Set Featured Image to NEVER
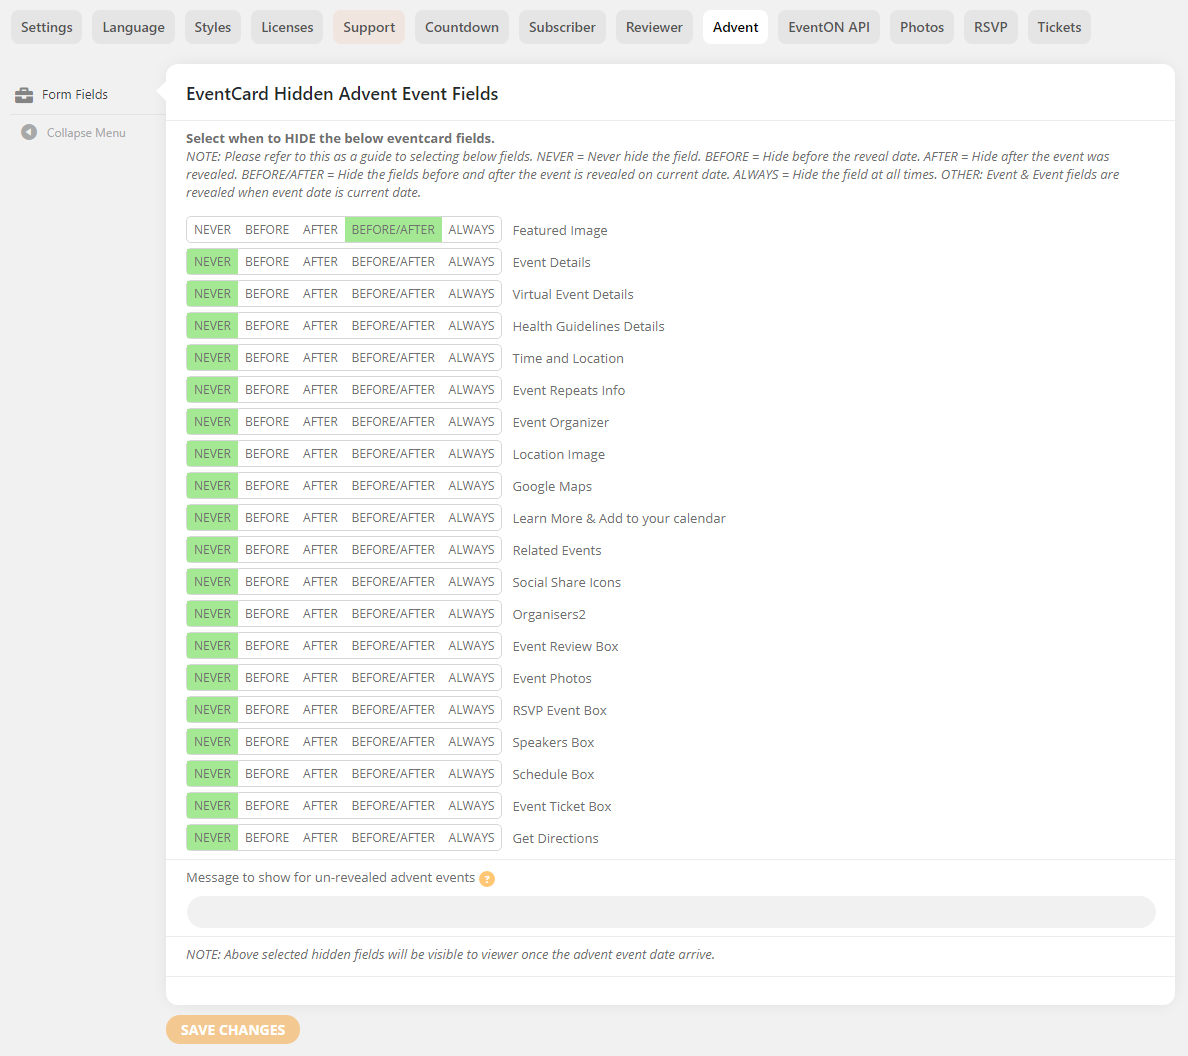Screen dimensions: 1188x1056 pos(212,230)
